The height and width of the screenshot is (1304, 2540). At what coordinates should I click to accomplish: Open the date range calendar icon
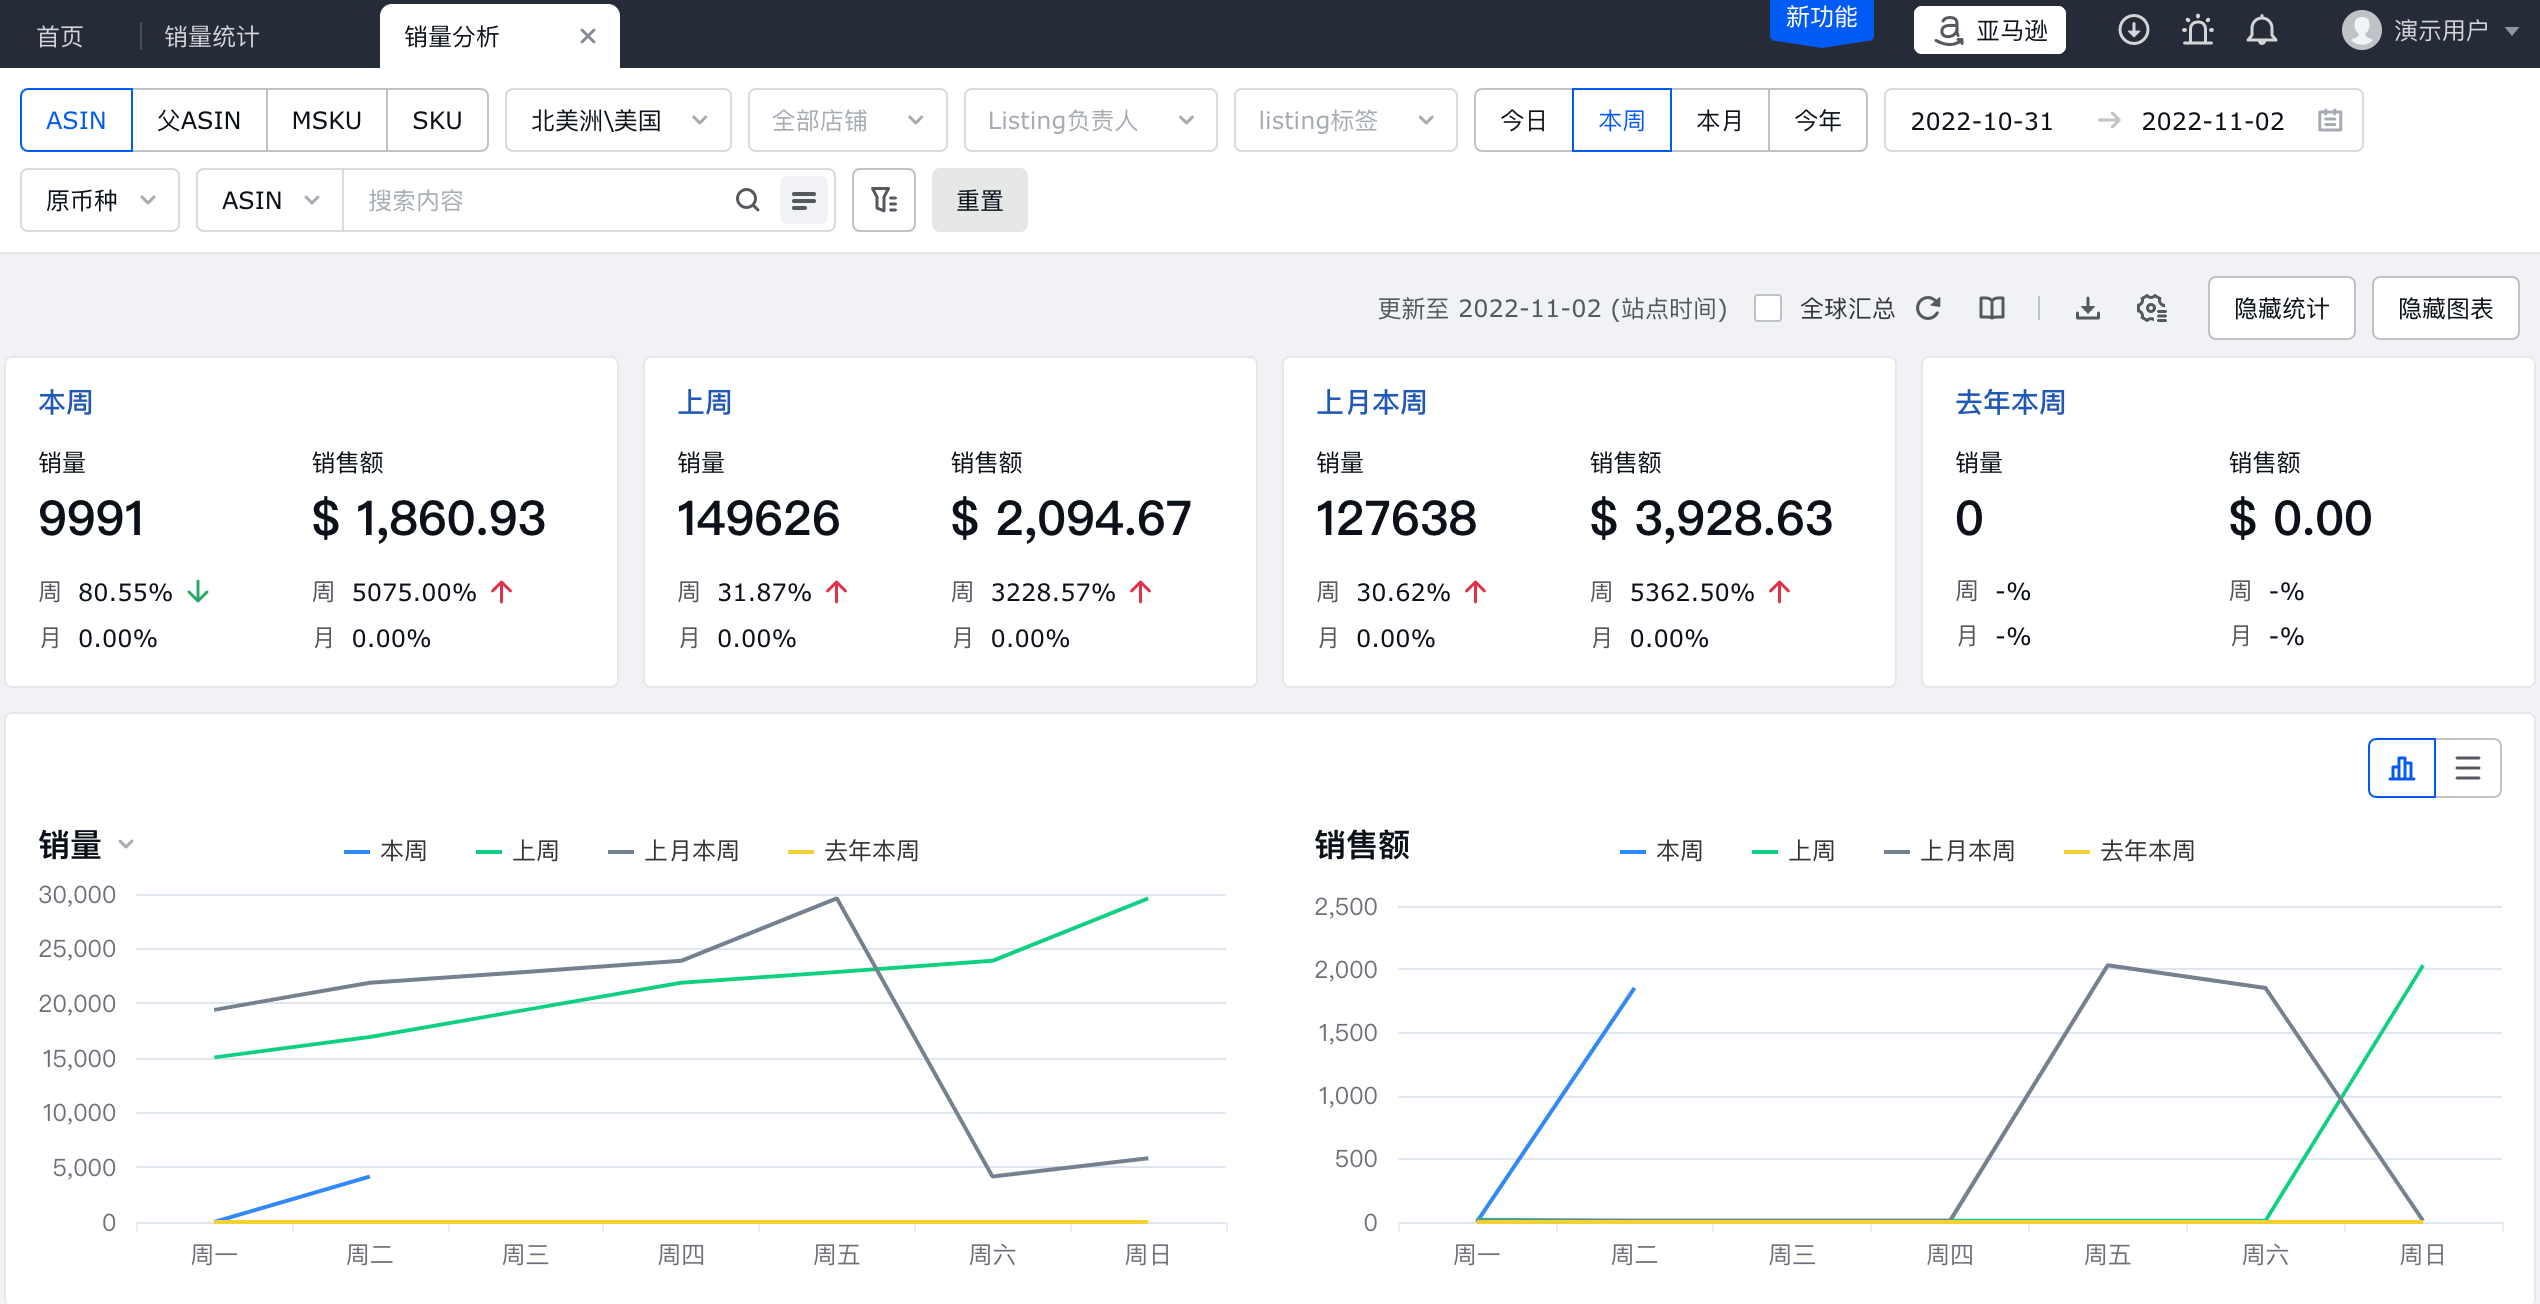click(2331, 120)
